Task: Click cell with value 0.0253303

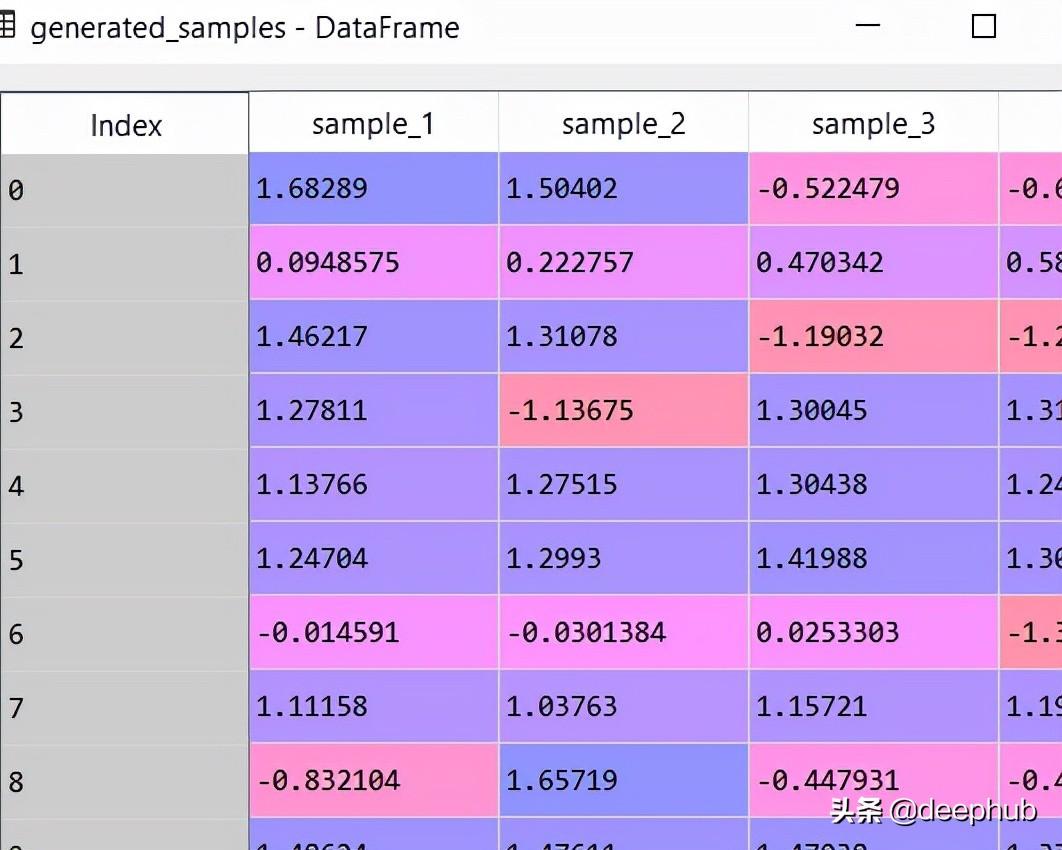Action: coord(873,632)
